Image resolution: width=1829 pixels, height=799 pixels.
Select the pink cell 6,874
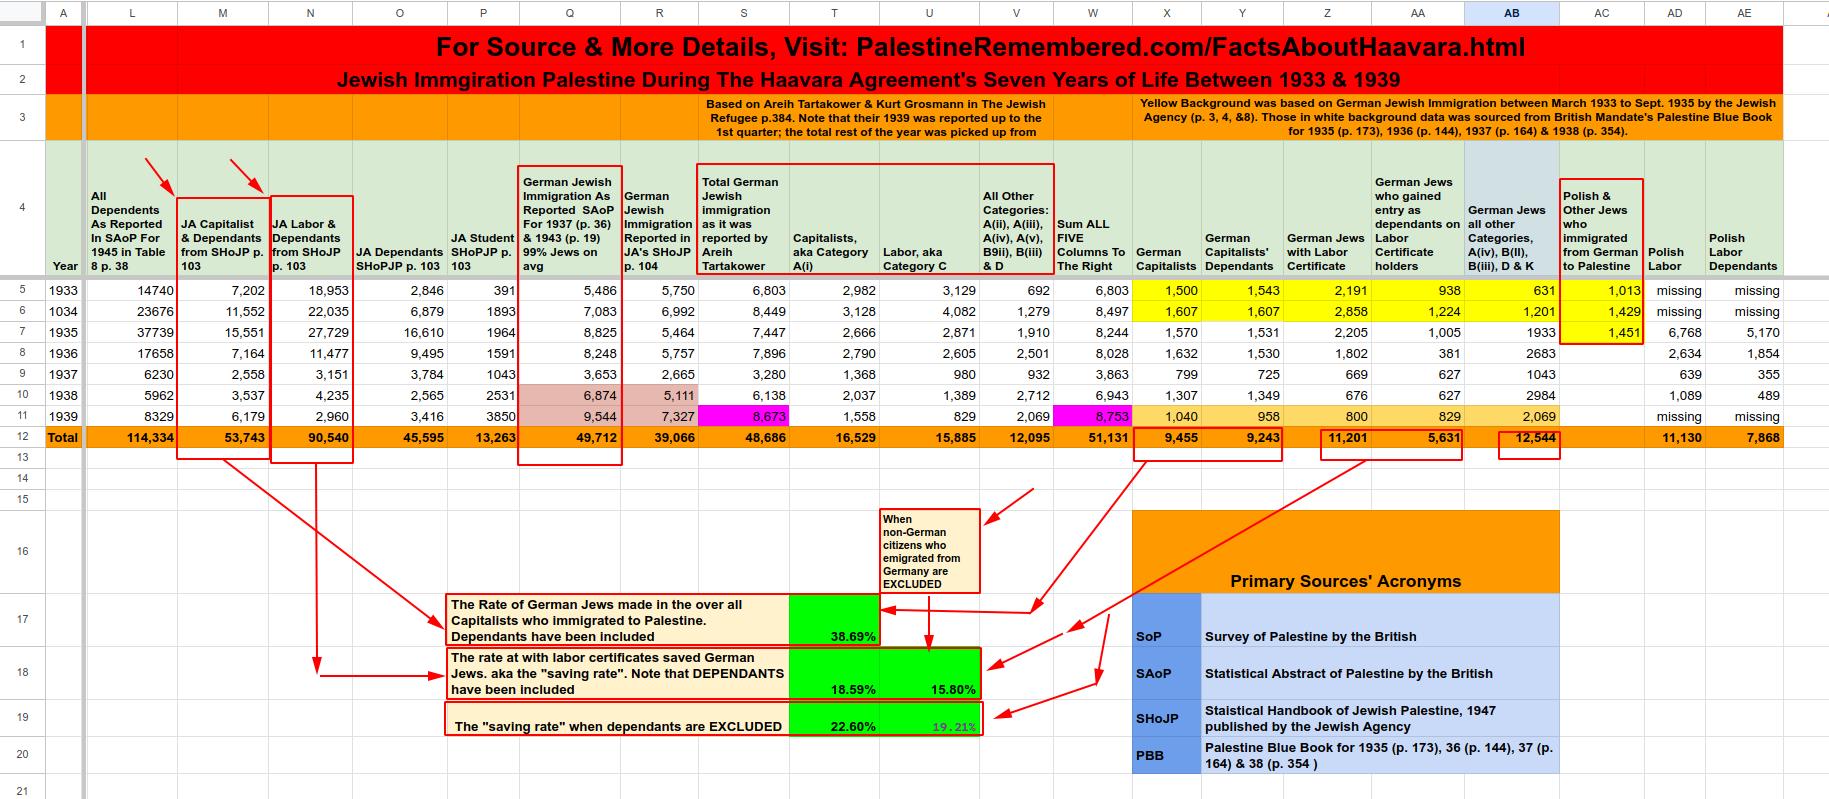tap(569, 395)
